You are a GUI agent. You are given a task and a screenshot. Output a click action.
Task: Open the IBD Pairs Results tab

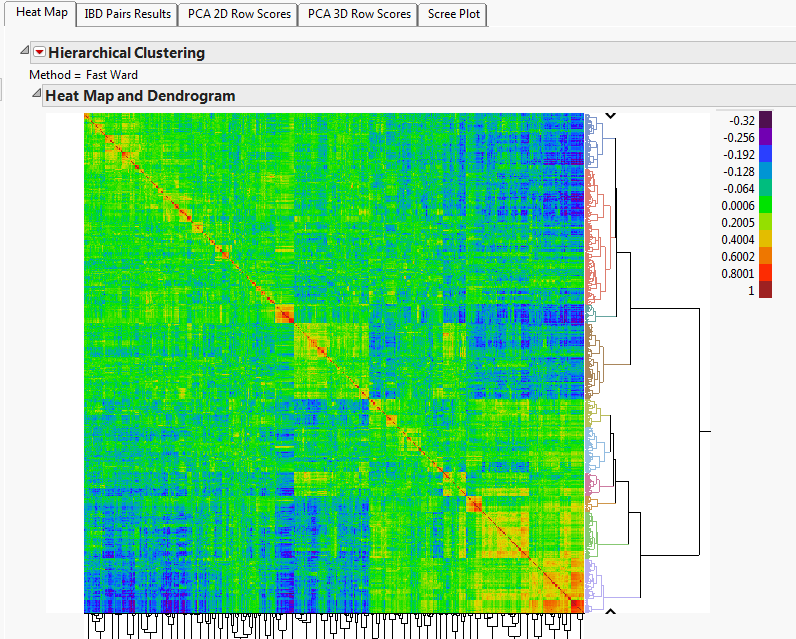[x=127, y=14]
